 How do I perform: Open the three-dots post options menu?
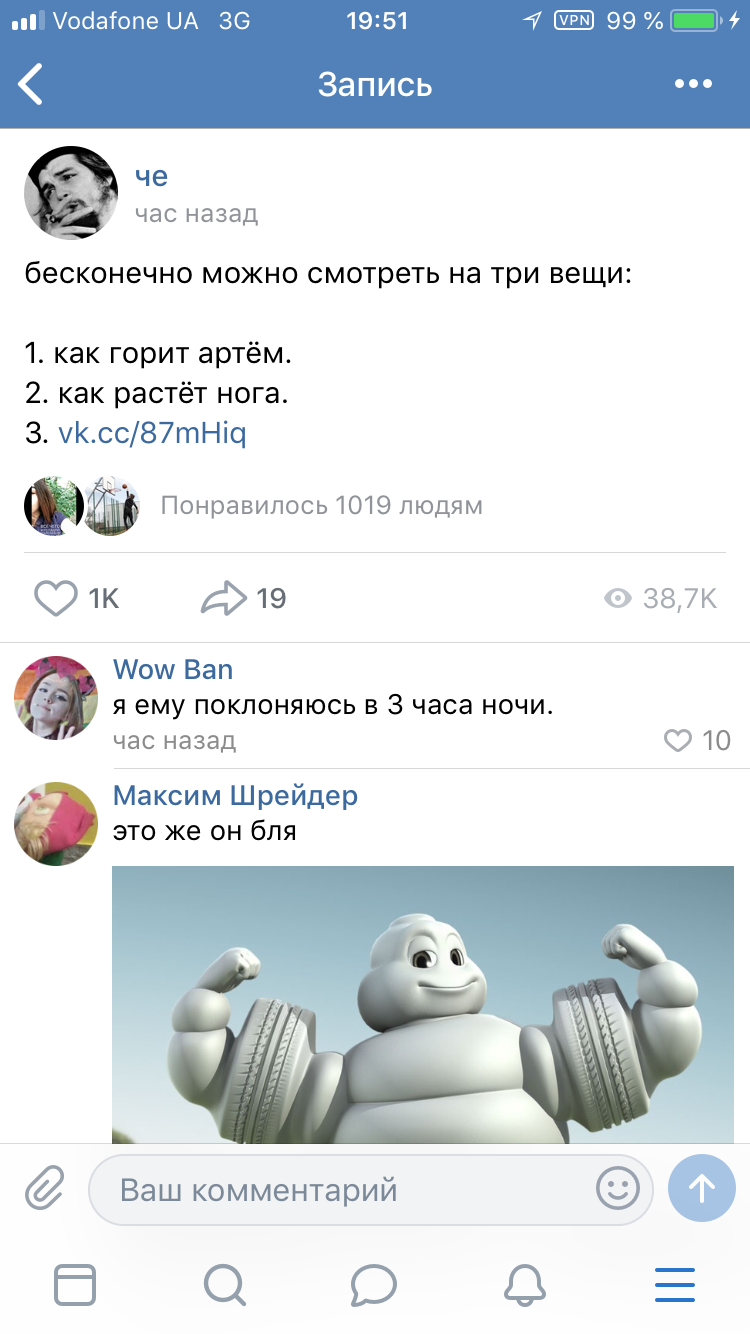tap(693, 85)
